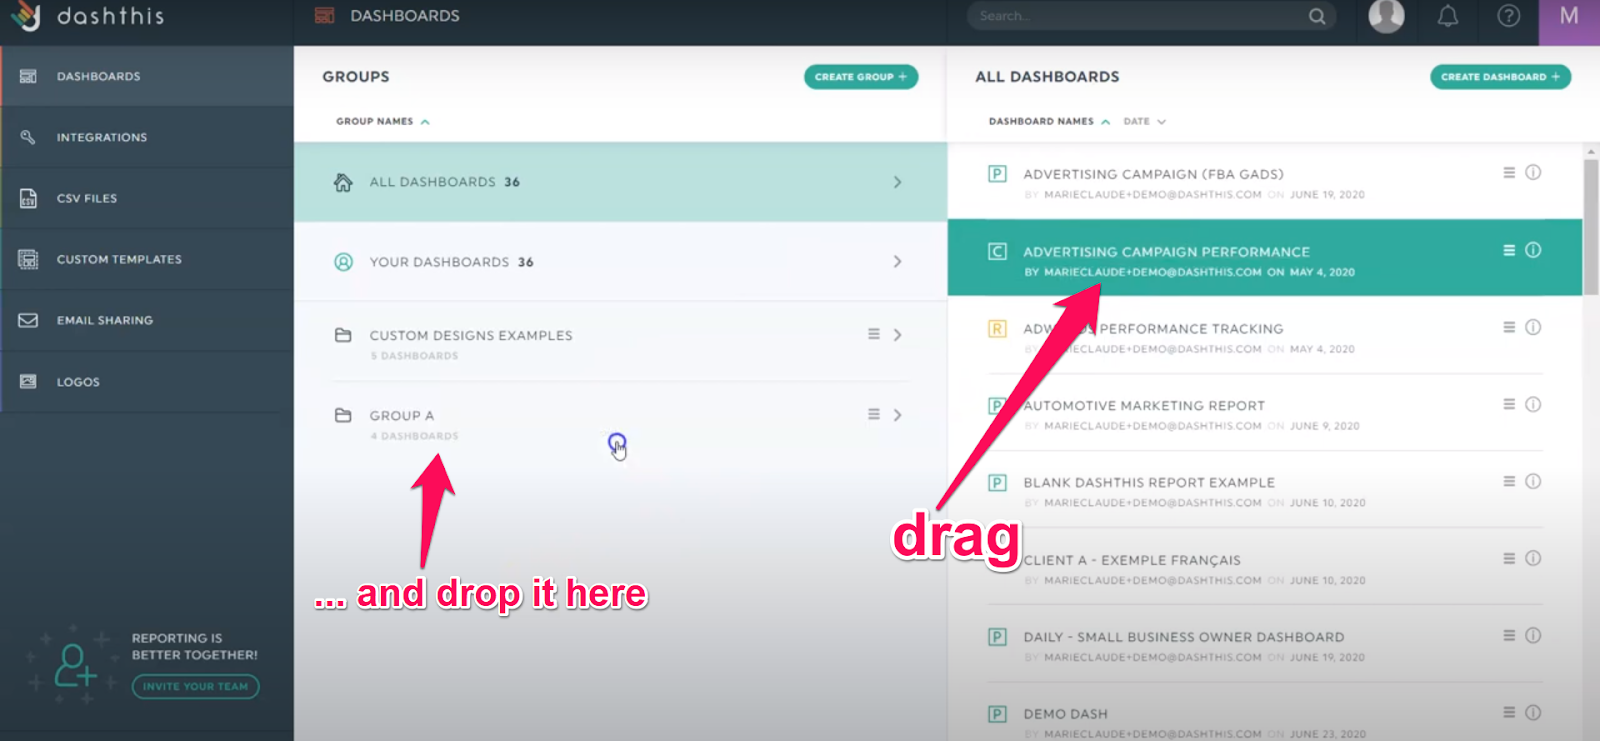Show info for Advertising Campaign Performance
The image size is (1600, 741).
pyautogui.click(x=1533, y=250)
